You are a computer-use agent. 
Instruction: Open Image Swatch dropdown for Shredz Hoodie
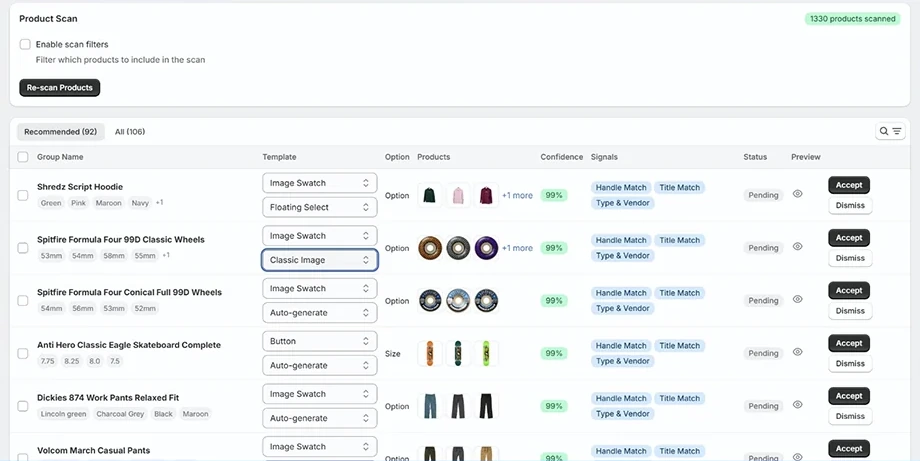(319, 183)
